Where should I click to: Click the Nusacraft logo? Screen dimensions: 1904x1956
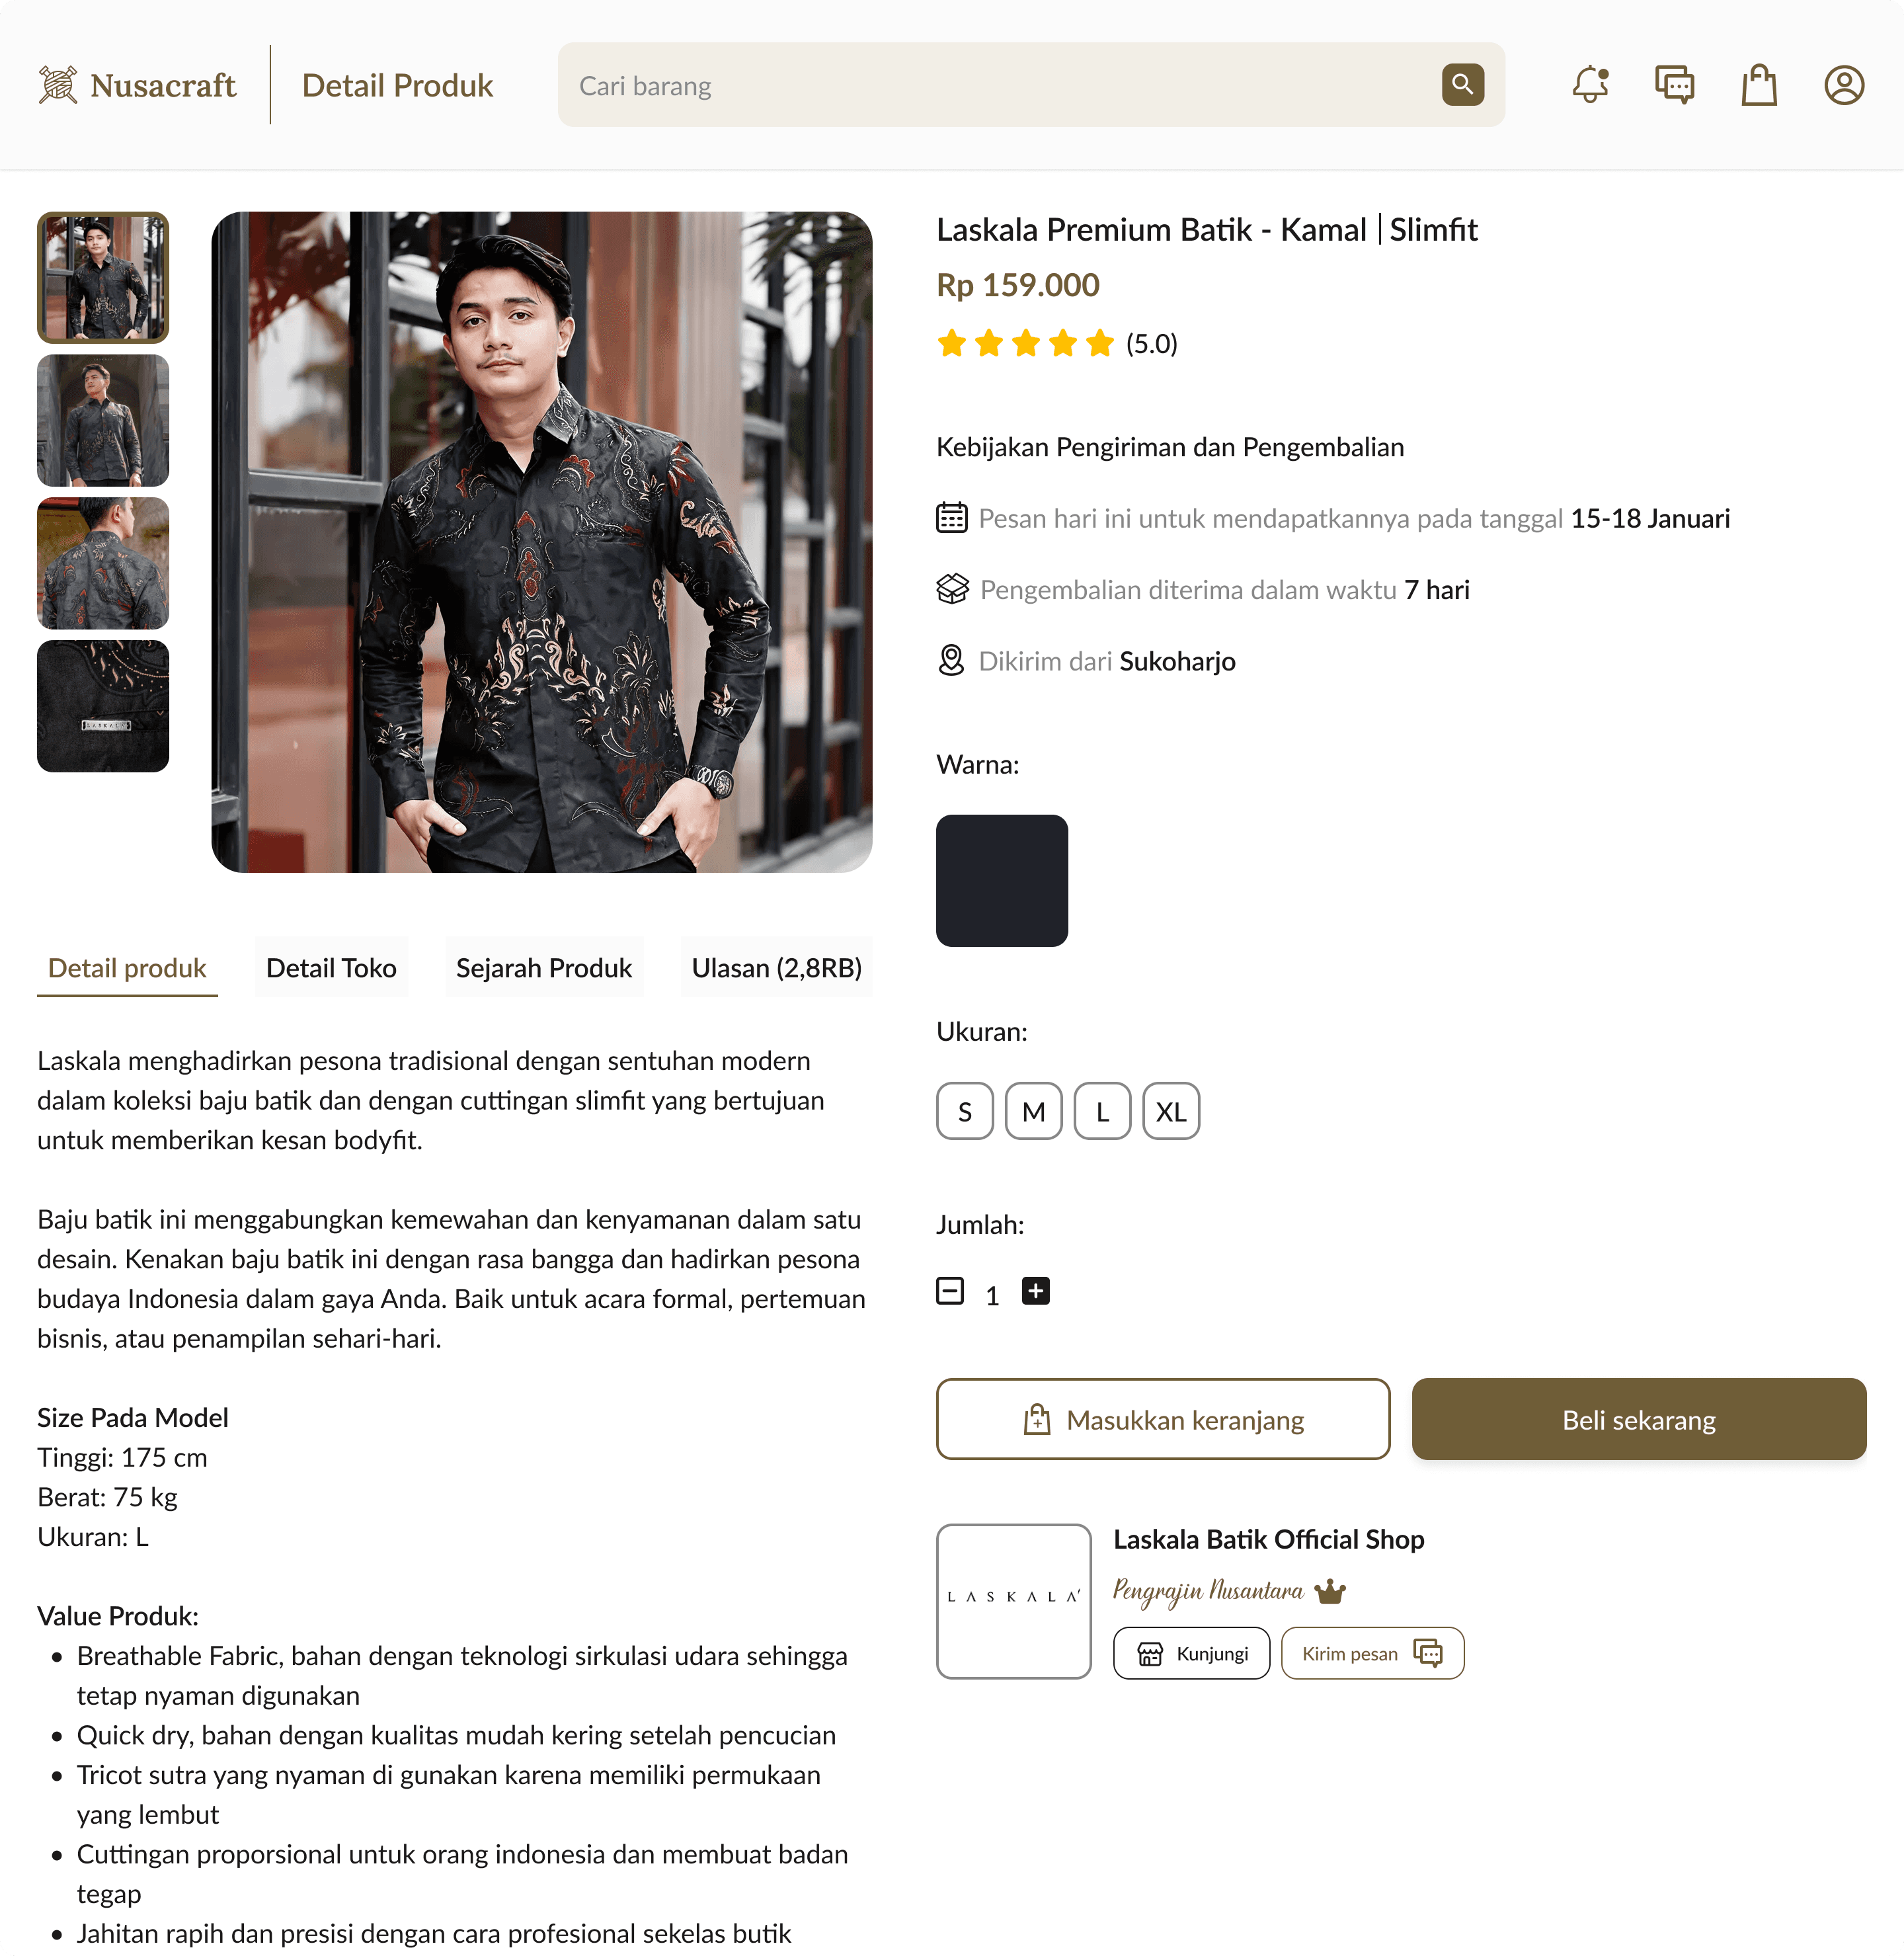(x=137, y=85)
